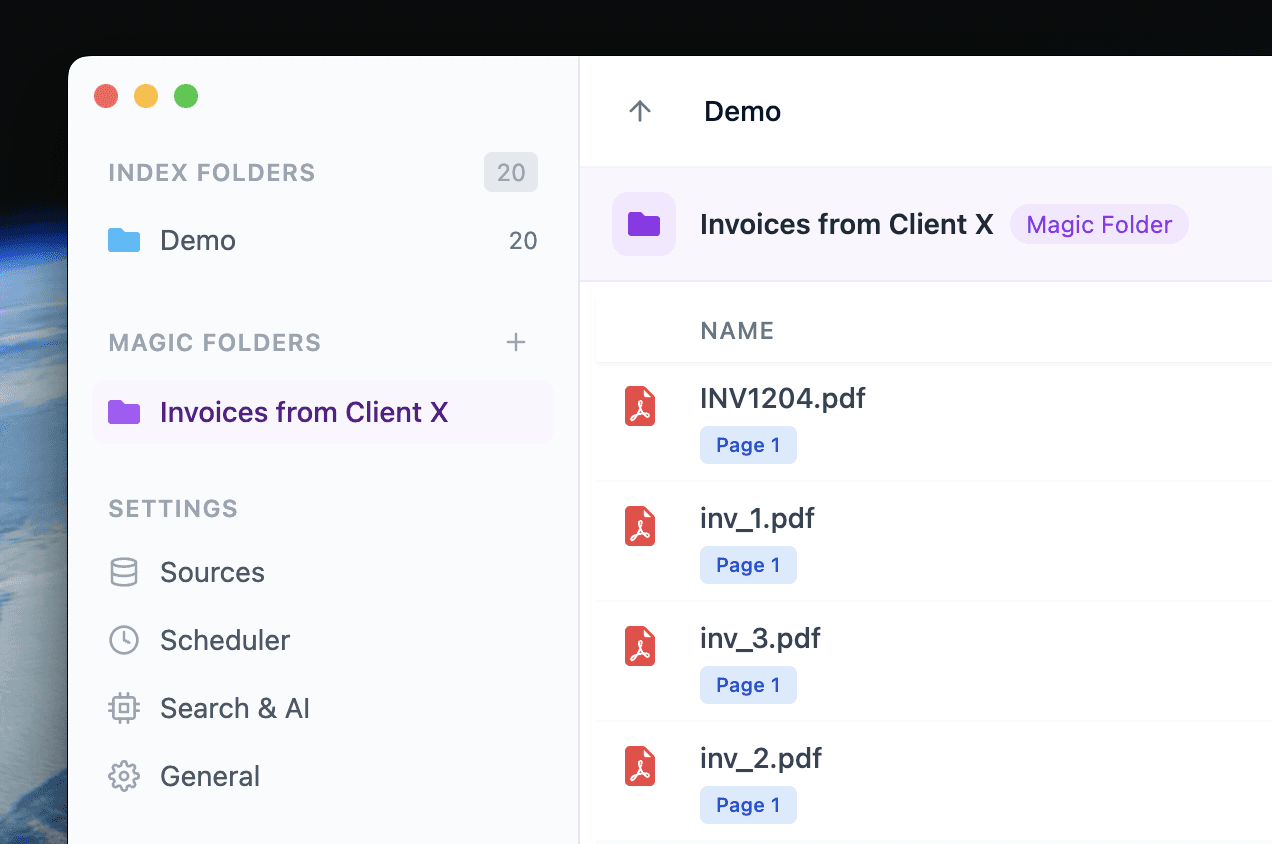Image resolution: width=1272 pixels, height=844 pixels.
Task: Open Scheduler settings
Action: (323, 640)
